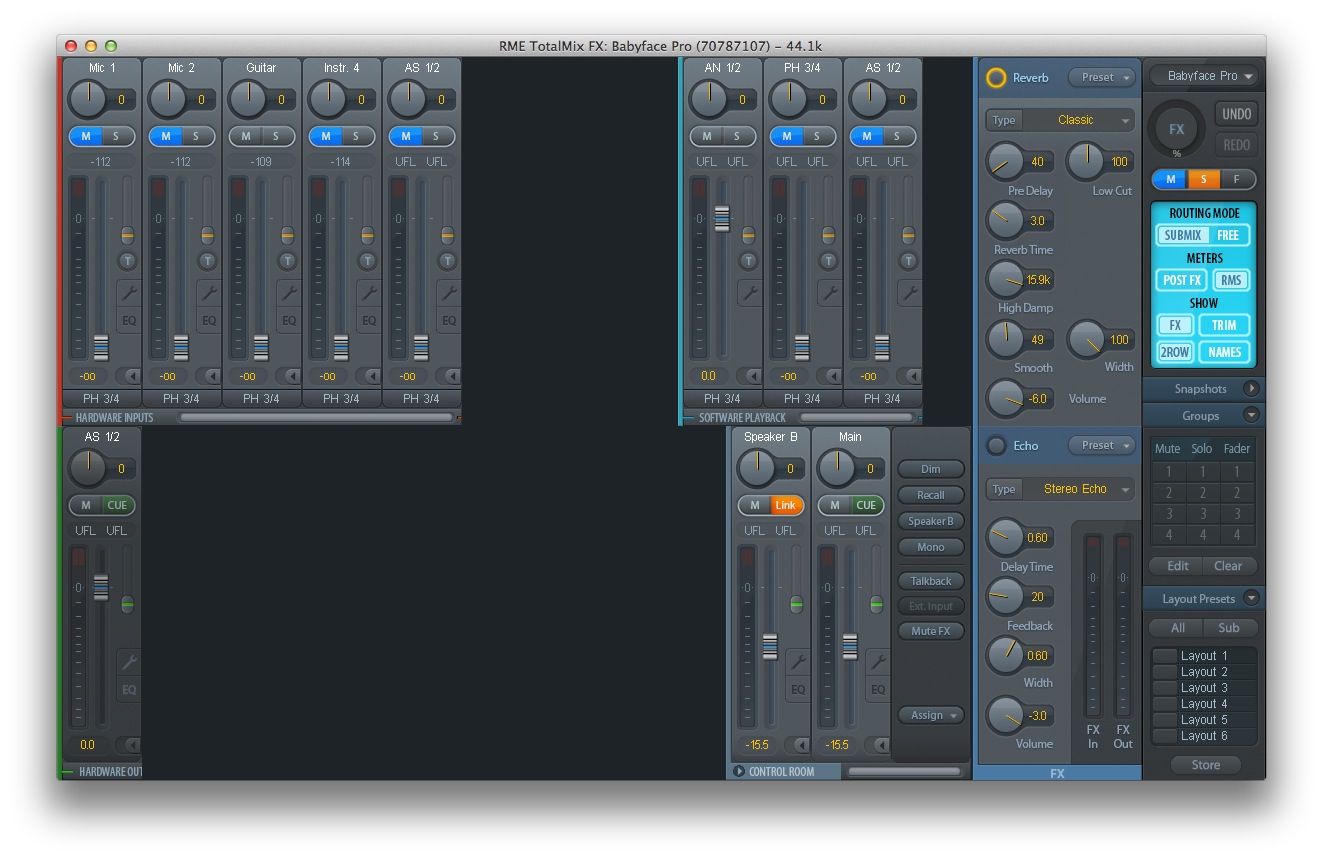Expand the Assign dropdown in Control Room
The height and width of the screenshot is (859, 1323).
(x=930, y=715)
